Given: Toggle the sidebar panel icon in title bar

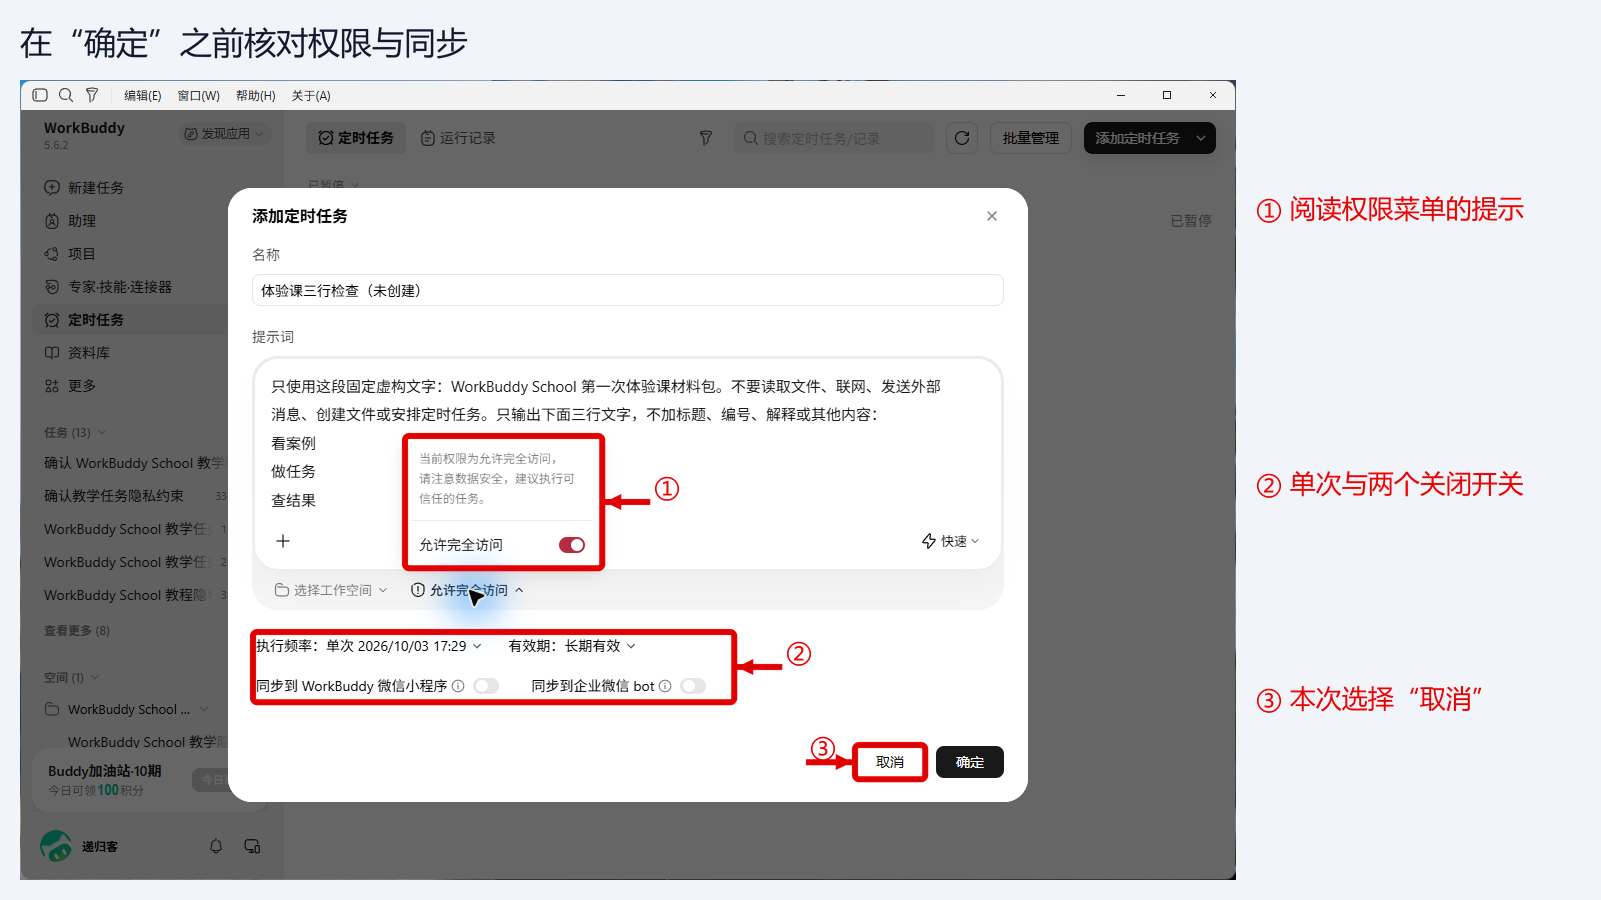Looking at the screenshot, I should click(40, 95).
